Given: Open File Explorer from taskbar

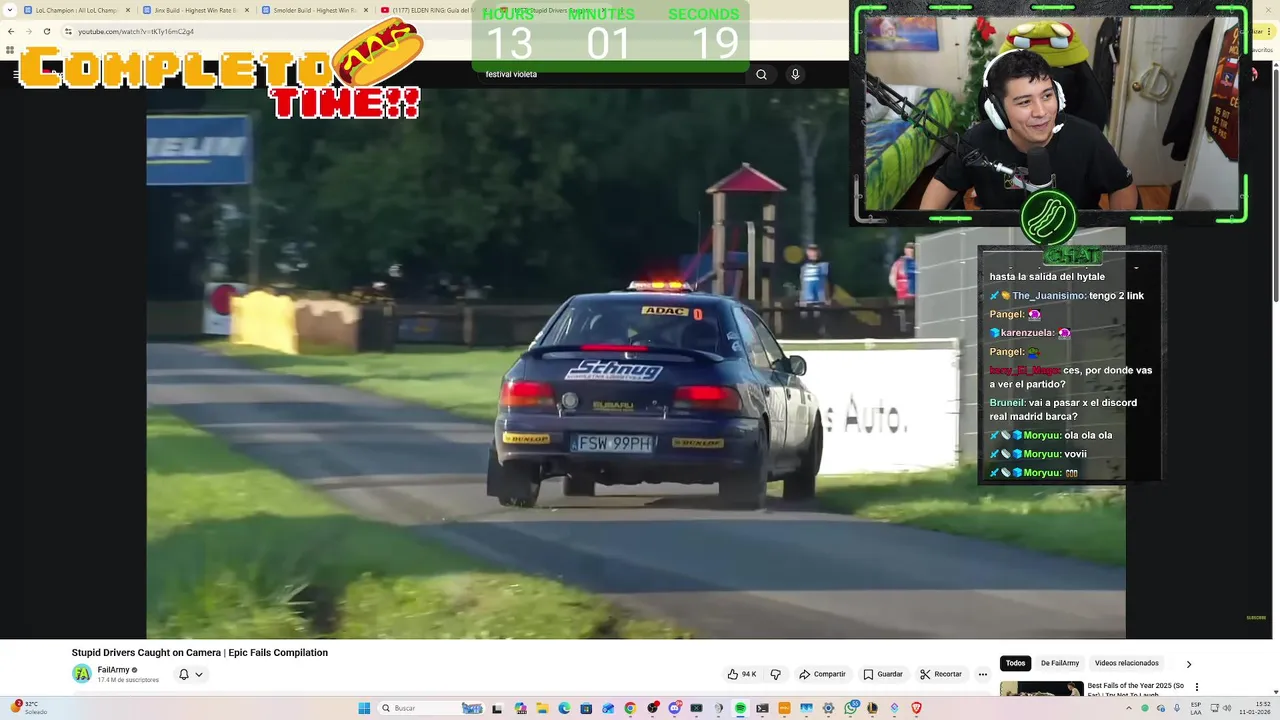Looking at the screenshot, I should point(542,708).
